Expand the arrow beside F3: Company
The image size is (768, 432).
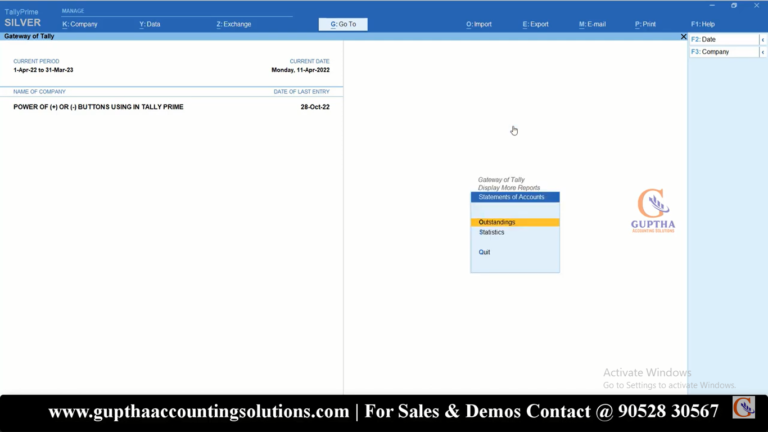point(763,52)
